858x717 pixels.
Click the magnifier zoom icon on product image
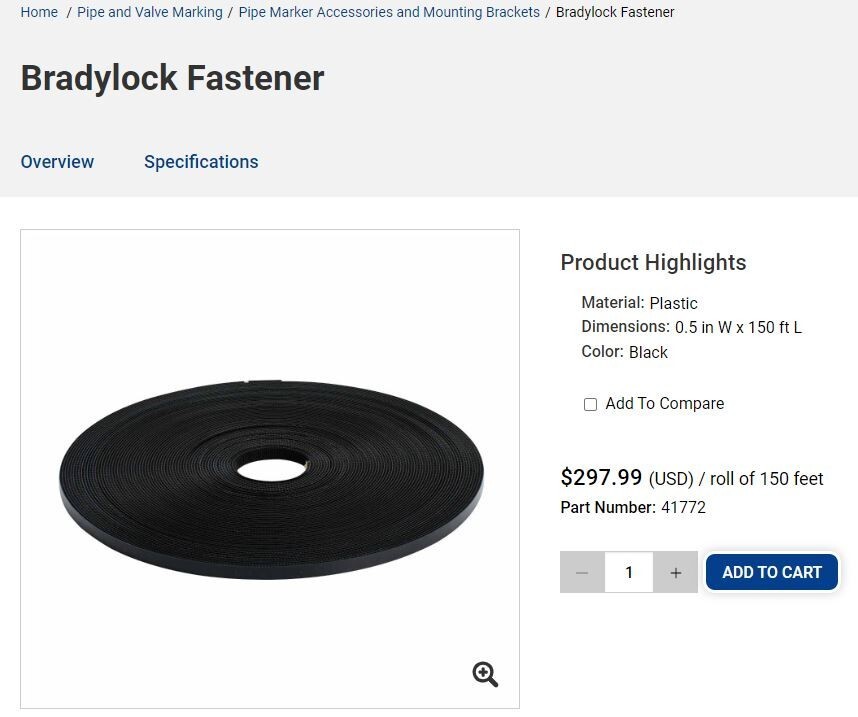click(x=485, y=674)
